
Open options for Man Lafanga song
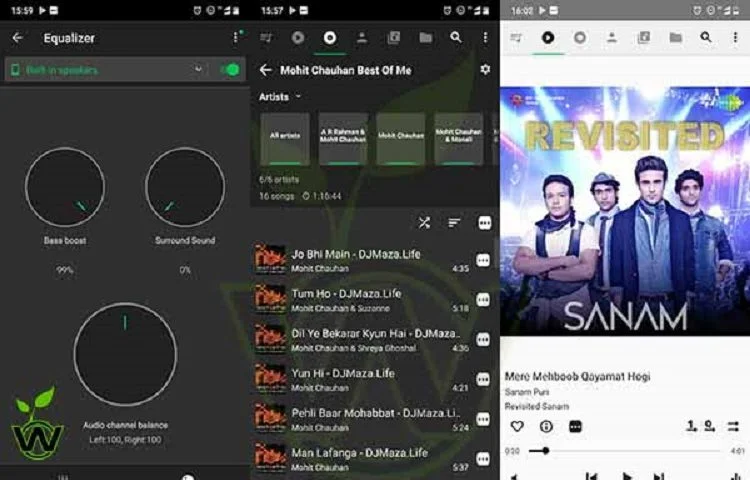tap(483, 458)
